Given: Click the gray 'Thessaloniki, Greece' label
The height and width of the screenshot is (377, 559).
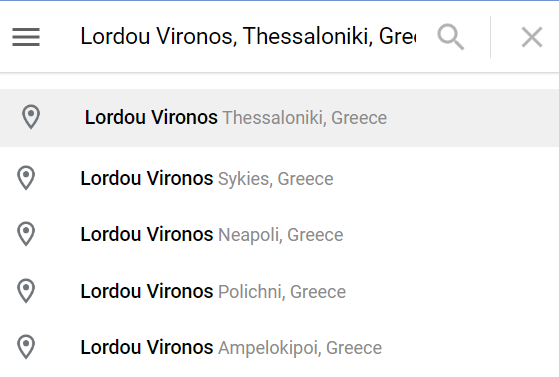Looking at the screenshot, I should (x=305, y=118).
